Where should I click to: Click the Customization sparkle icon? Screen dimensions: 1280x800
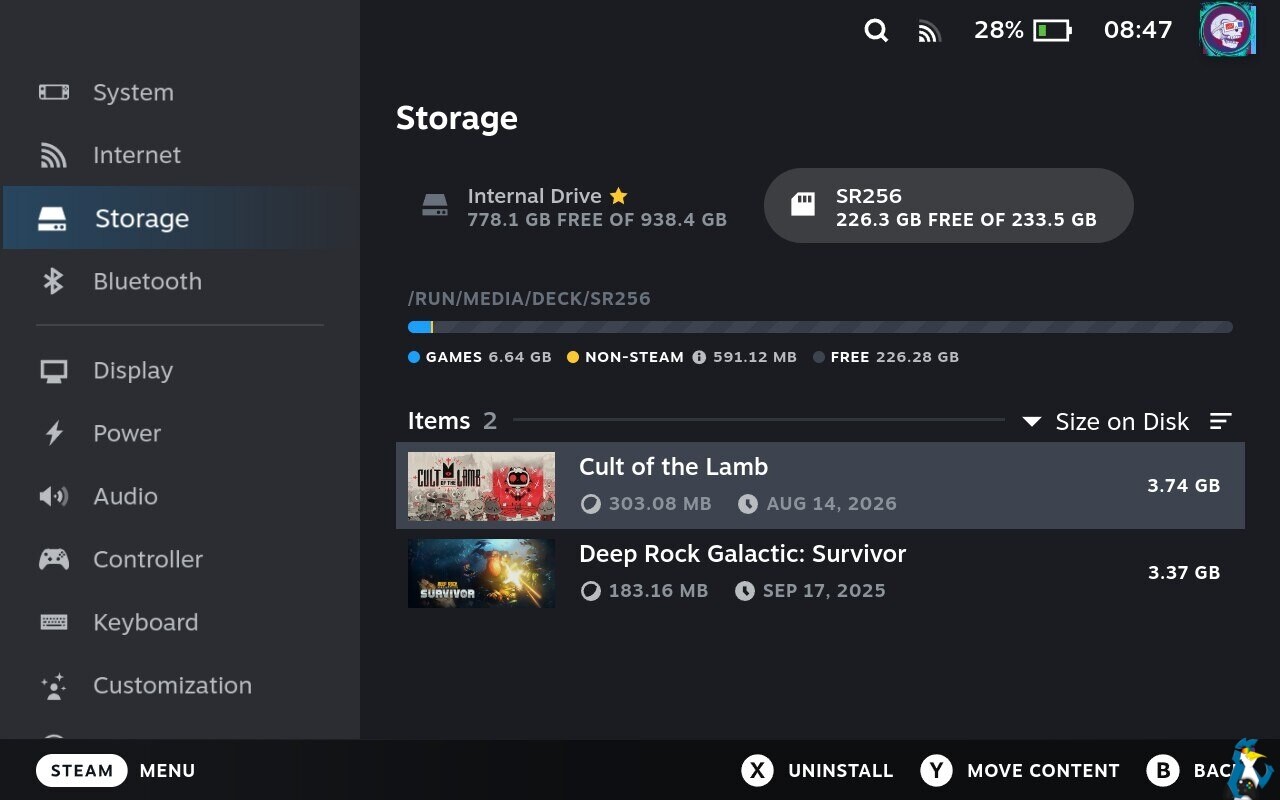coord(53,686)
